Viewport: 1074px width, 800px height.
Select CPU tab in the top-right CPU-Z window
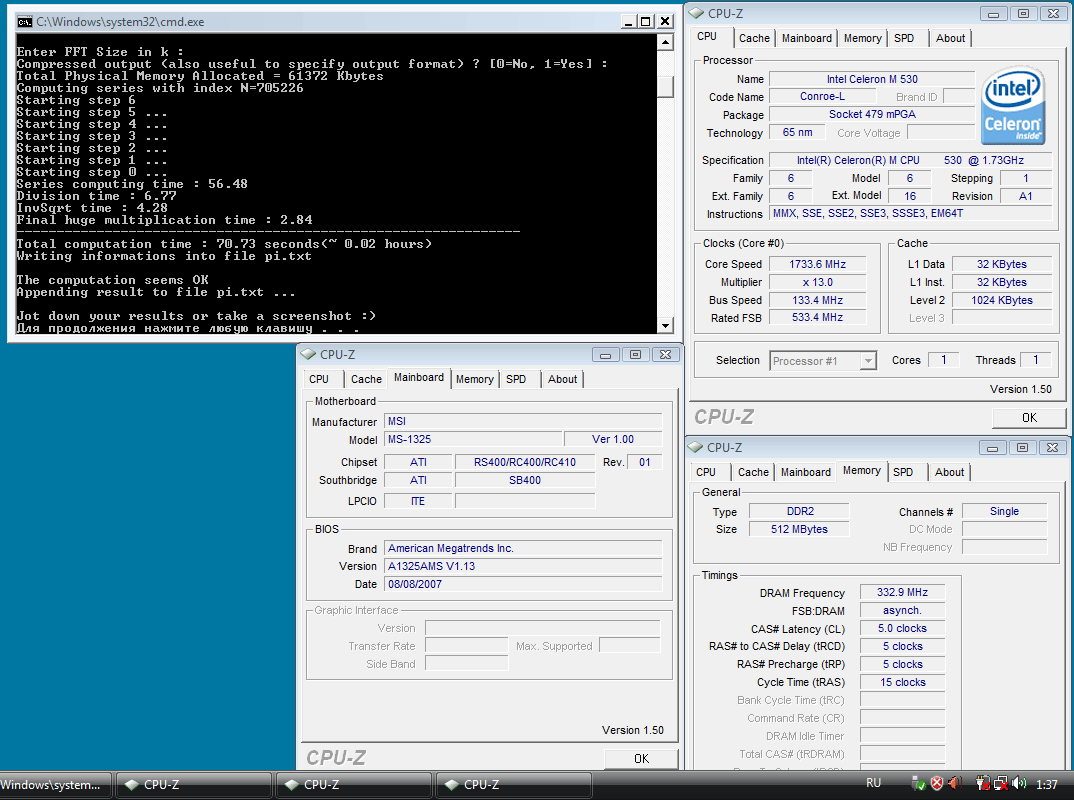(707, 37)
